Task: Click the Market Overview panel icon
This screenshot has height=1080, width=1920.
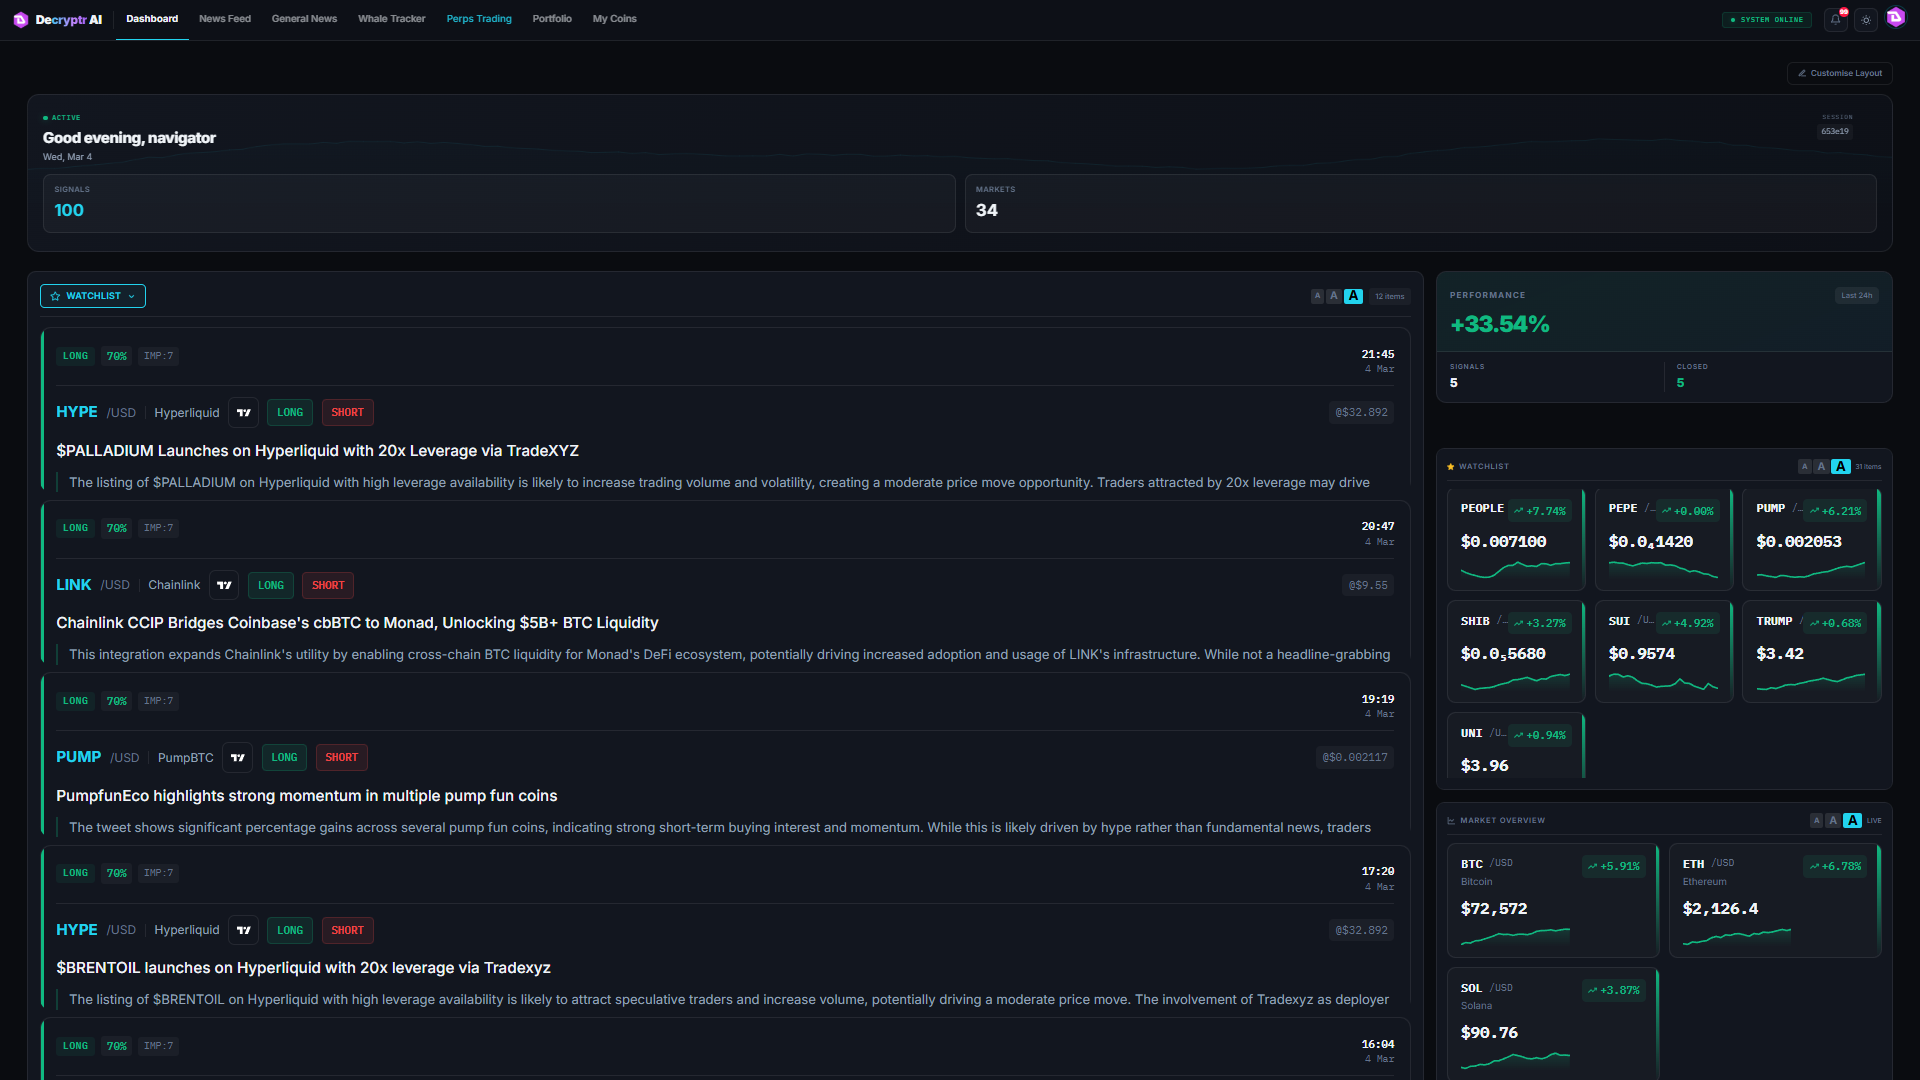Action: pyautogui.click(x=1451, y=820)
